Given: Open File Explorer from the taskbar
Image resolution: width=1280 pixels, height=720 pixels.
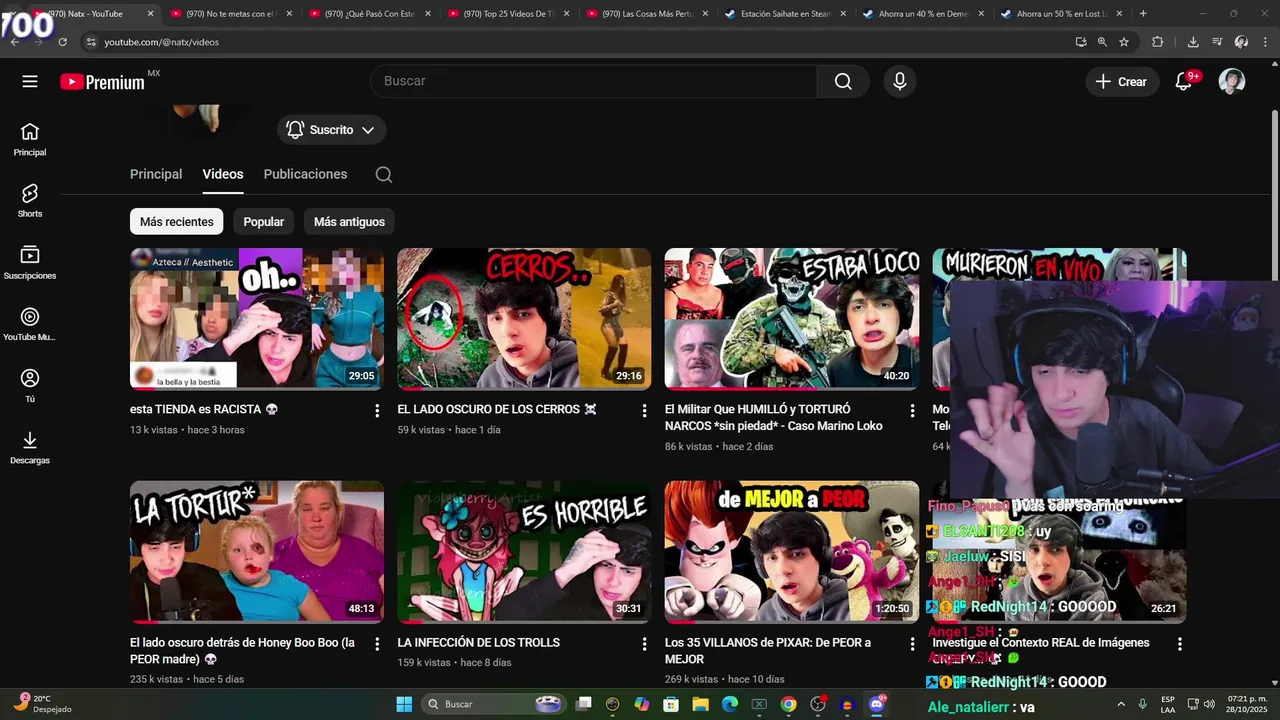Looking at the screenshot, I should (701, 704).
